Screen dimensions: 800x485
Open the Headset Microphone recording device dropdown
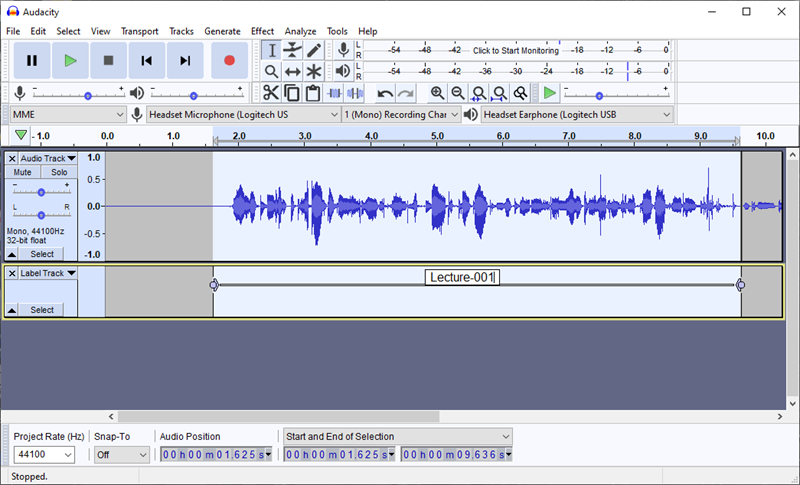[244, 115]
